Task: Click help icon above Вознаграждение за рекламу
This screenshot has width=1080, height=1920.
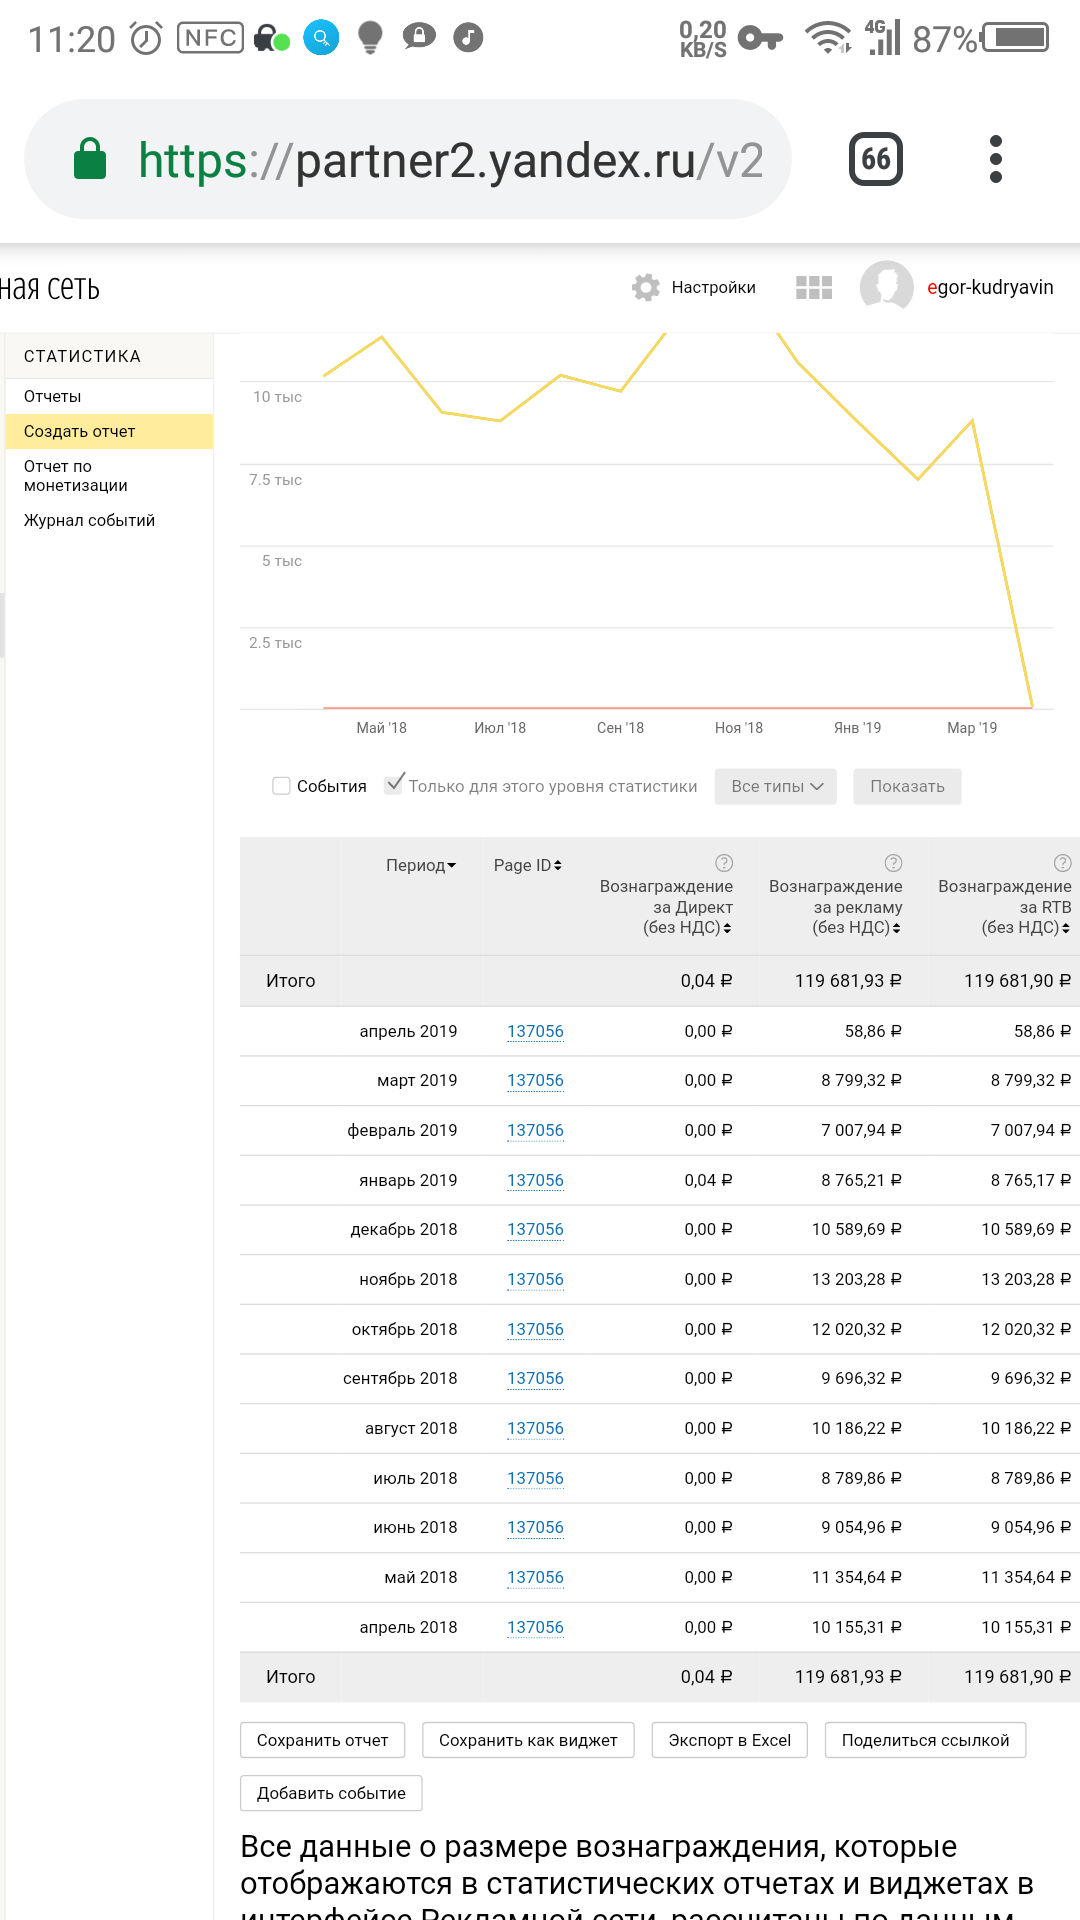Action: pos(893,863)
